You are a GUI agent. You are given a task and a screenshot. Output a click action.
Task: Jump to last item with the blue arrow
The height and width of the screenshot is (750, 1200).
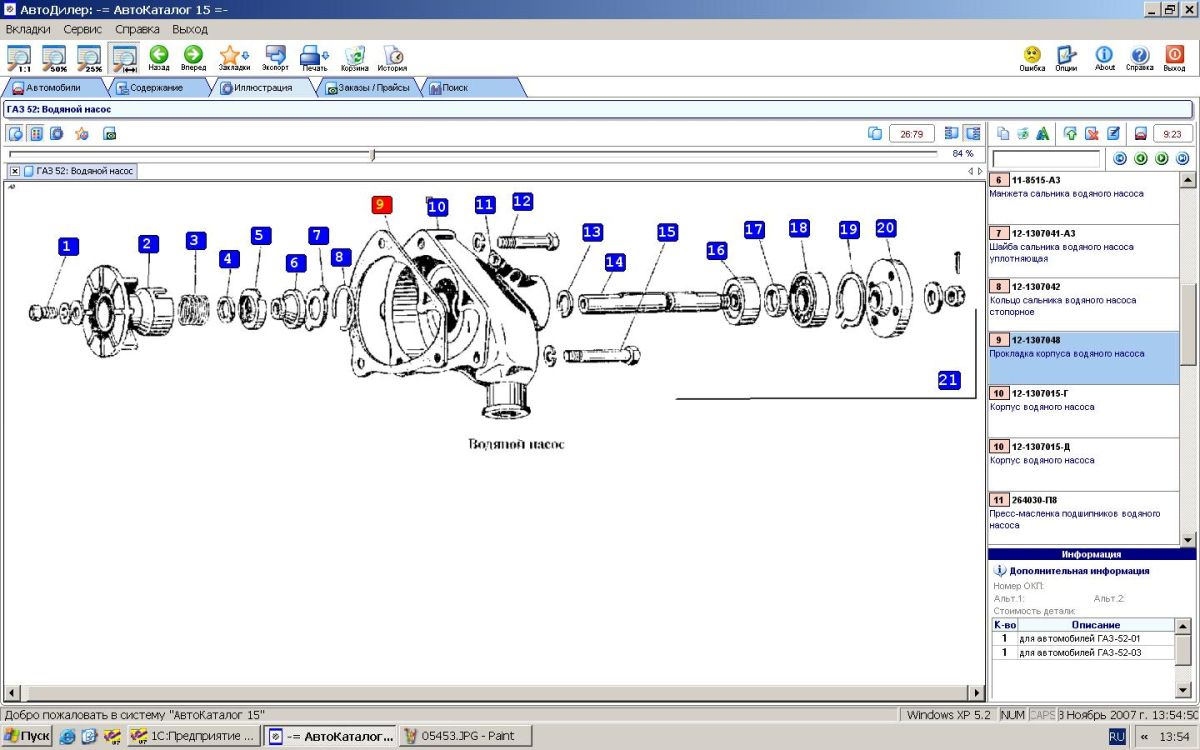pyautogui.click(x=1182, y=158)
